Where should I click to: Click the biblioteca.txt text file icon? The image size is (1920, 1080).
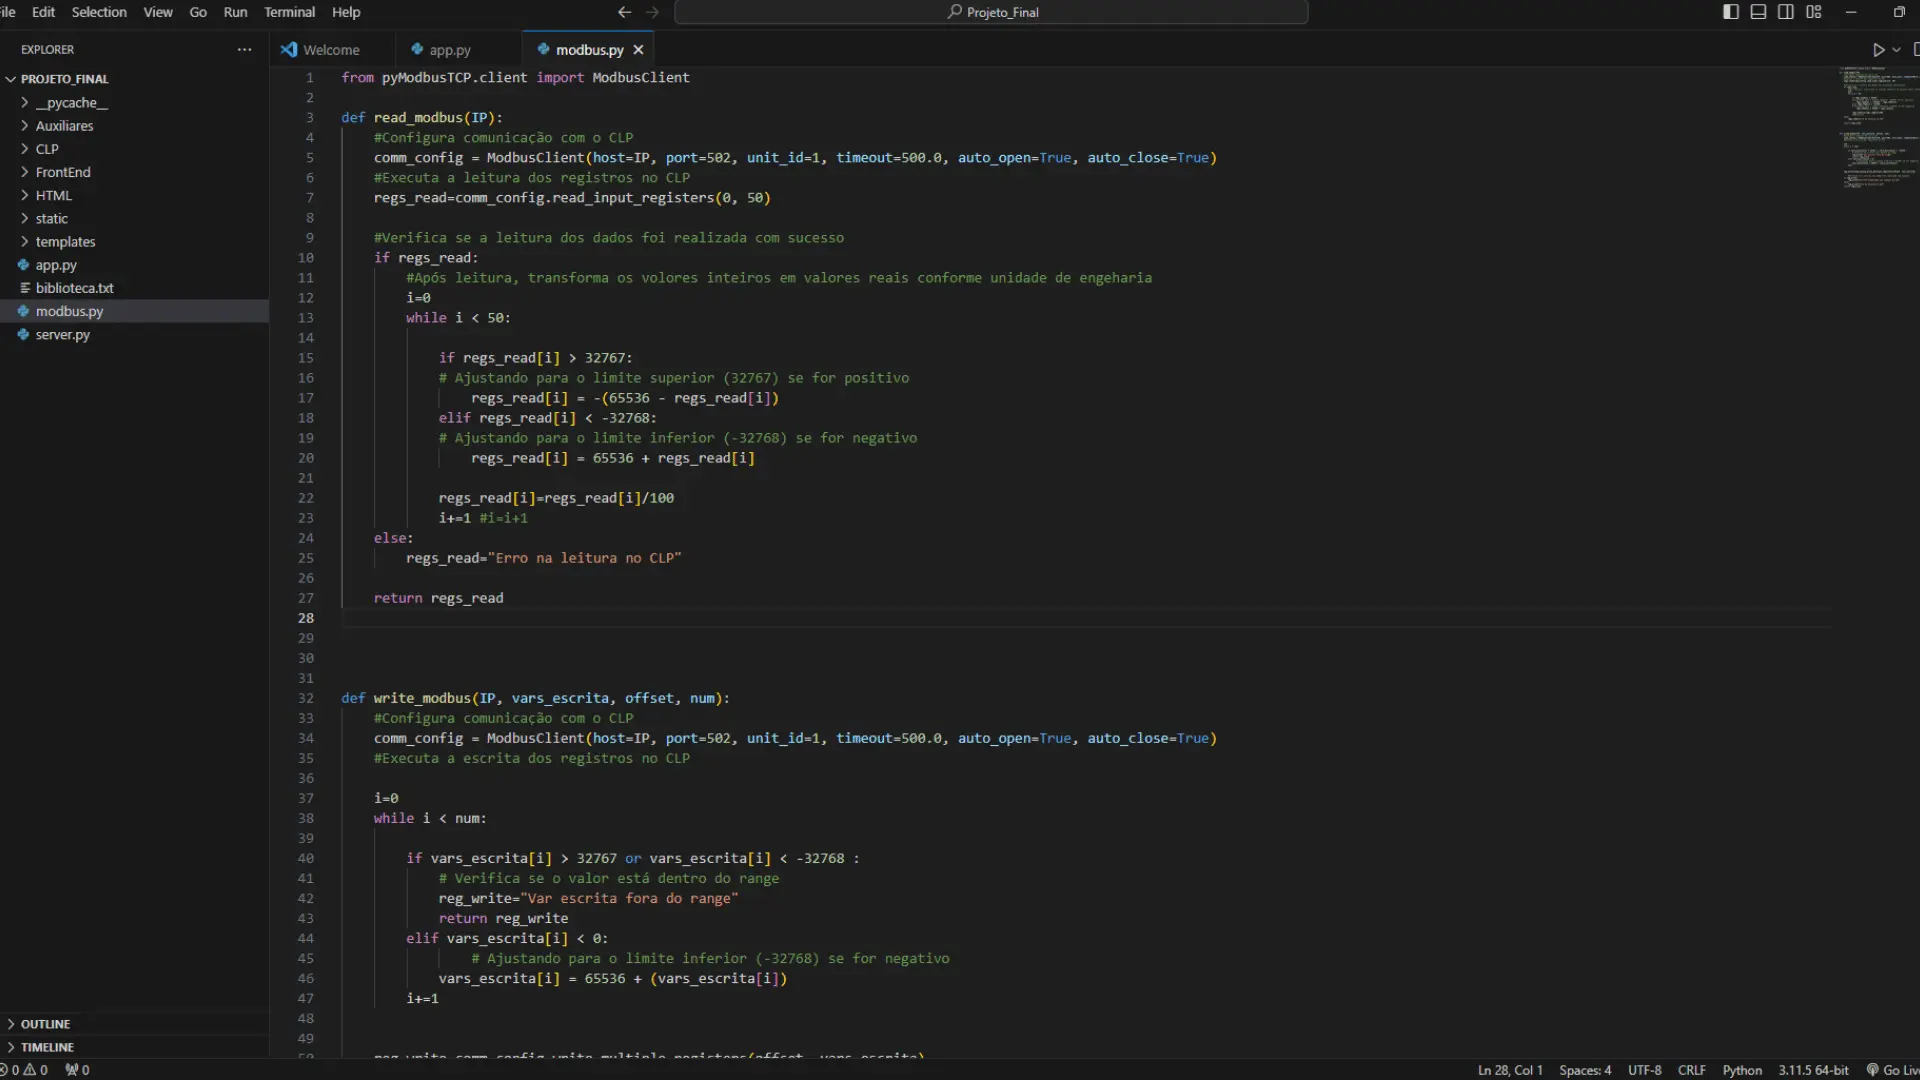[24, 288]
